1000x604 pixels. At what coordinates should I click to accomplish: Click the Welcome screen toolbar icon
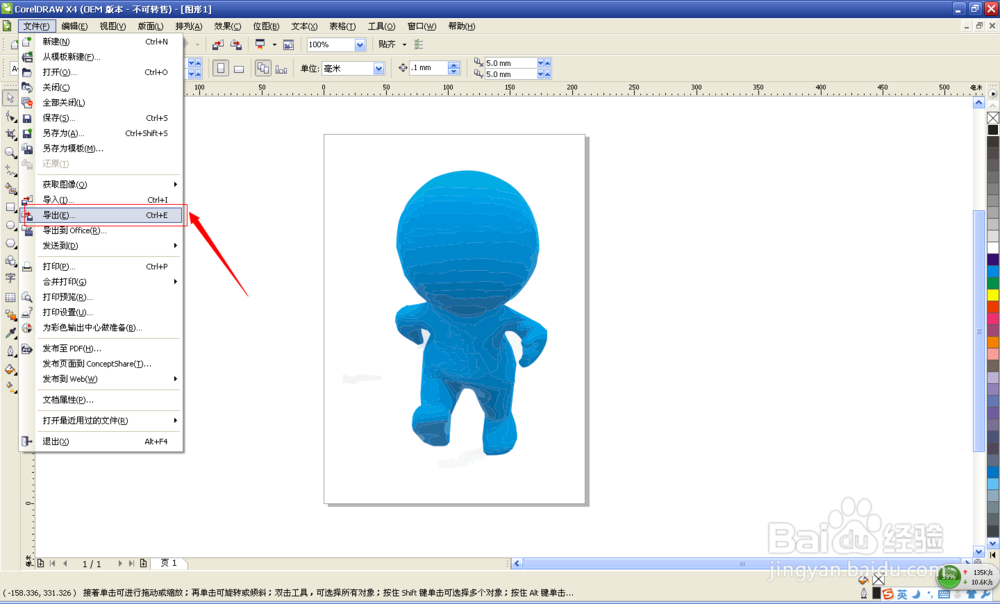coord(288,45)
